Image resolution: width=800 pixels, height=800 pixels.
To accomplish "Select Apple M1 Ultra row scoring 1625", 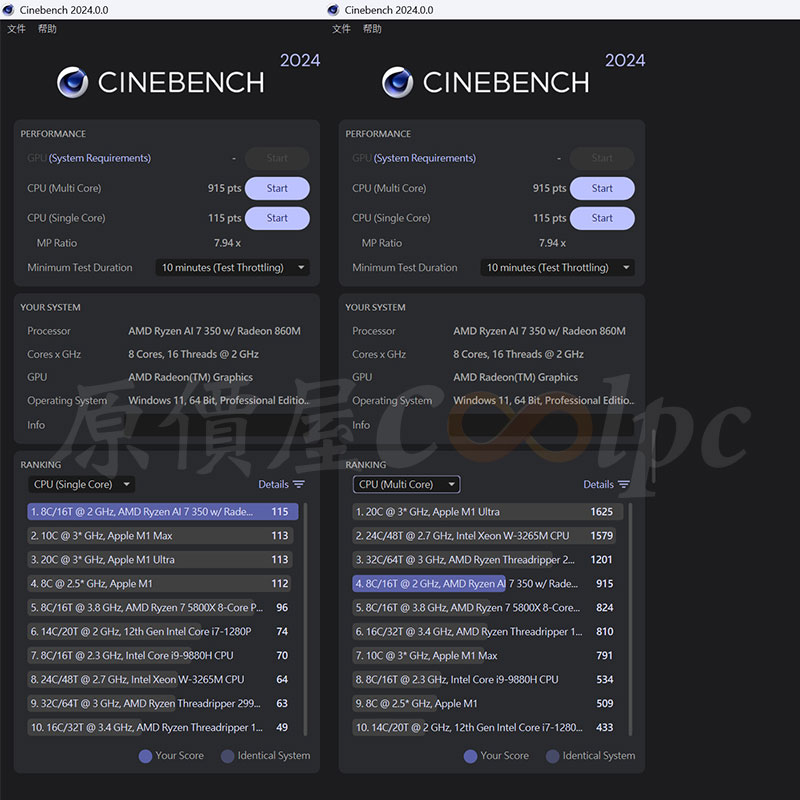I will point(488,512).
